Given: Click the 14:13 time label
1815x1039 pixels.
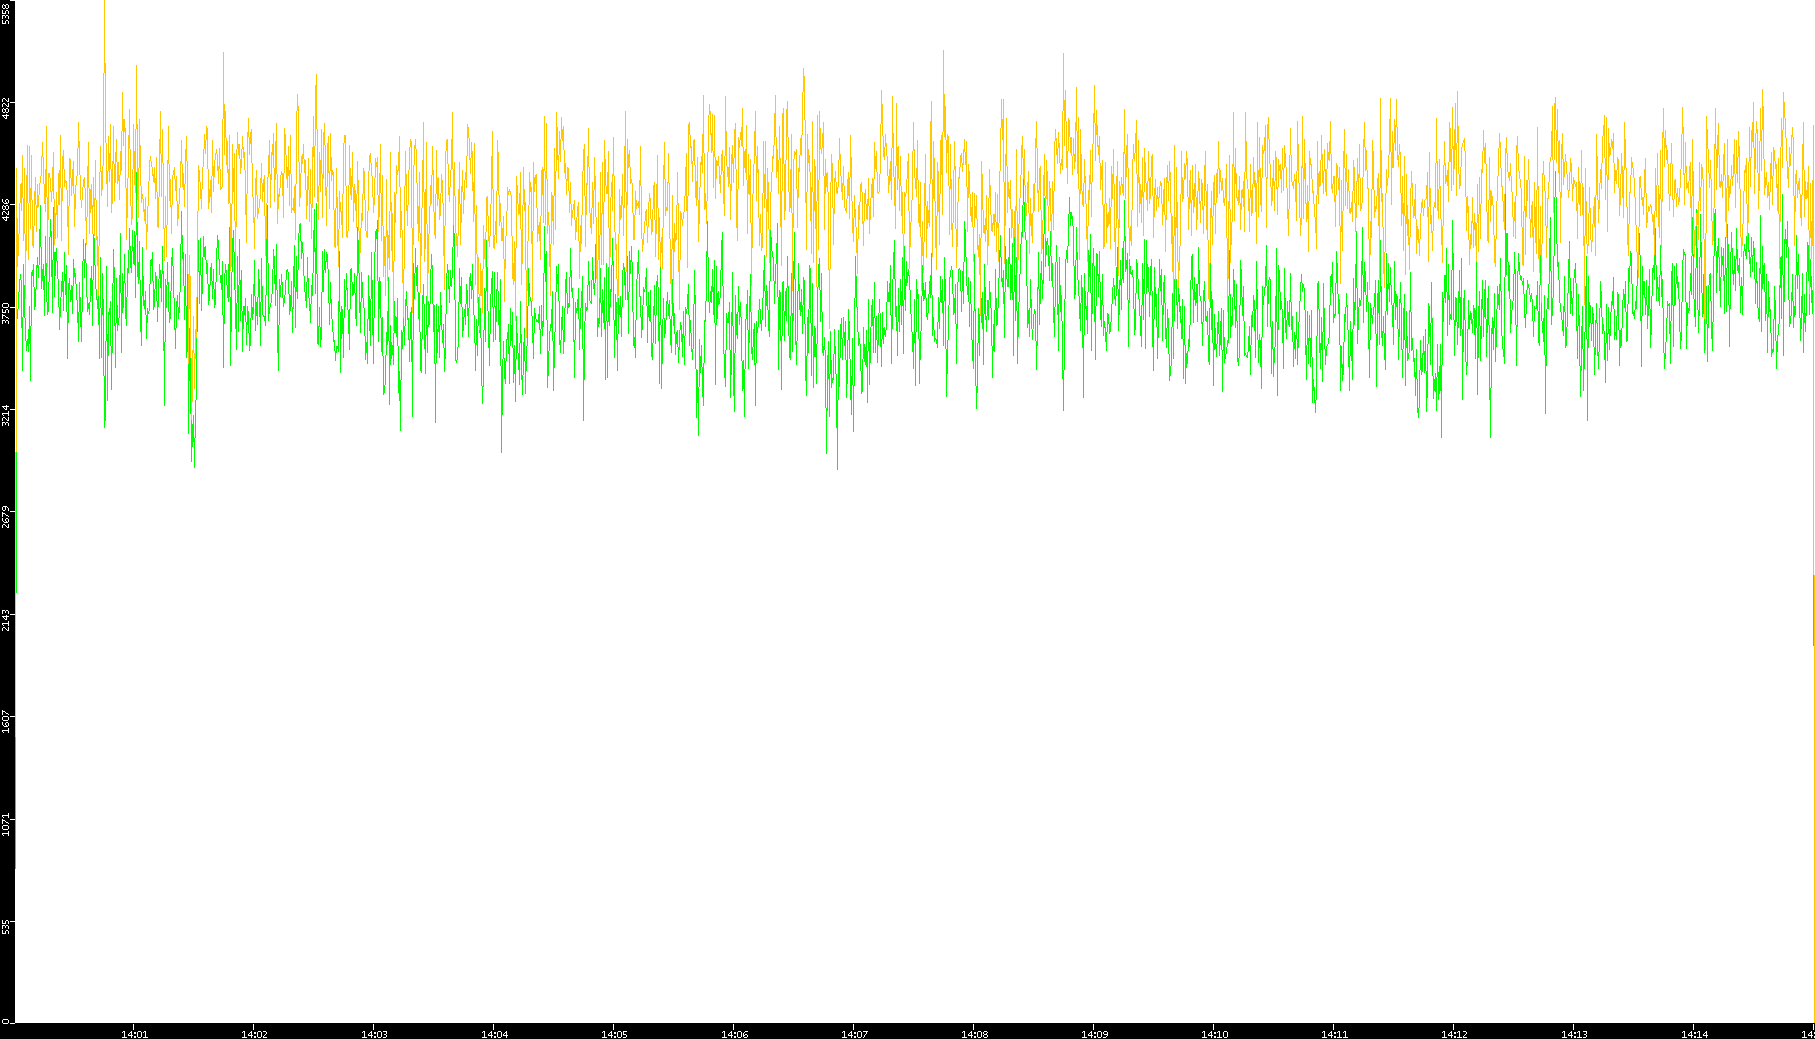Looking at the screenshot, I should 1574,1034.
